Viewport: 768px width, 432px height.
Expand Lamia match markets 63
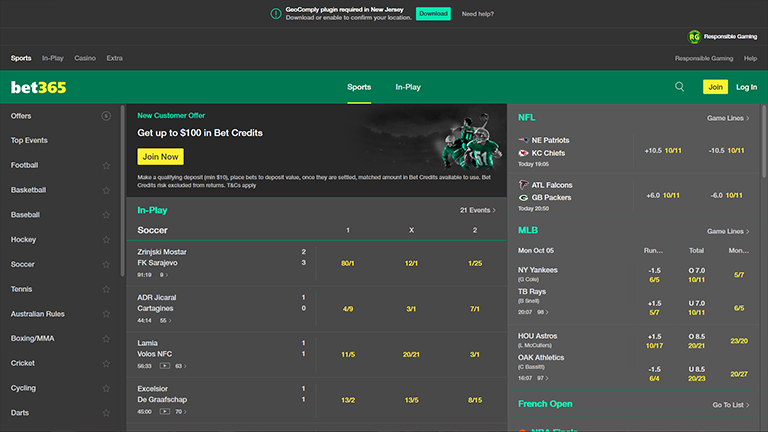pyautogui.click(x=181, y=366)
